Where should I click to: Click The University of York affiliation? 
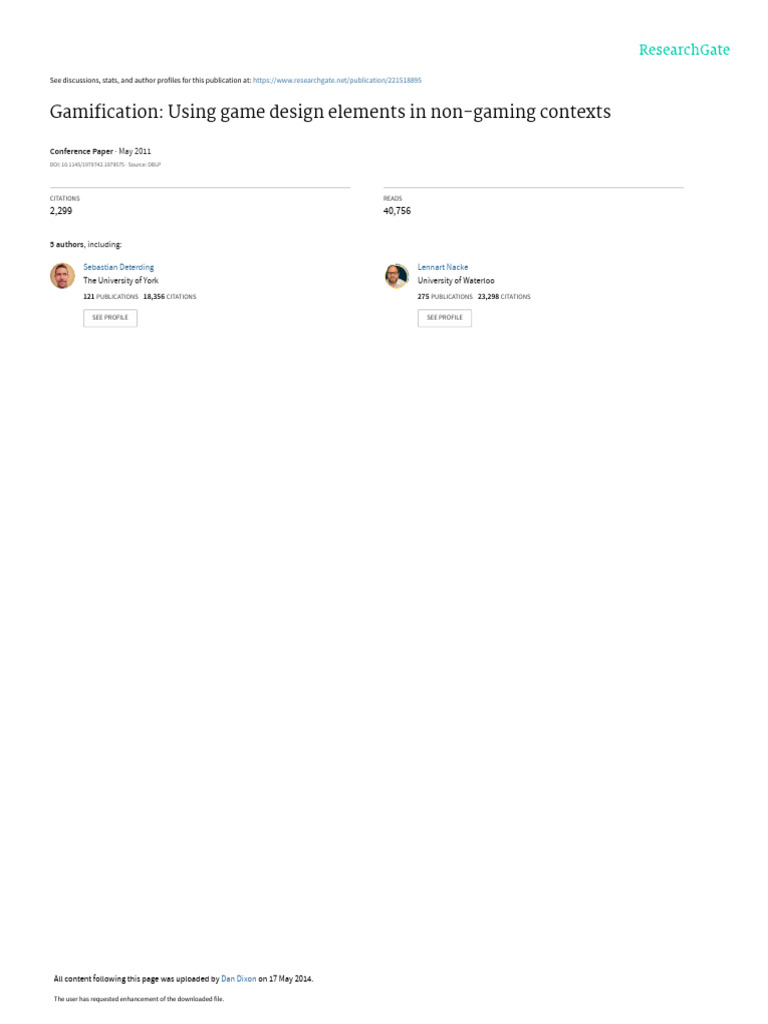121,280
